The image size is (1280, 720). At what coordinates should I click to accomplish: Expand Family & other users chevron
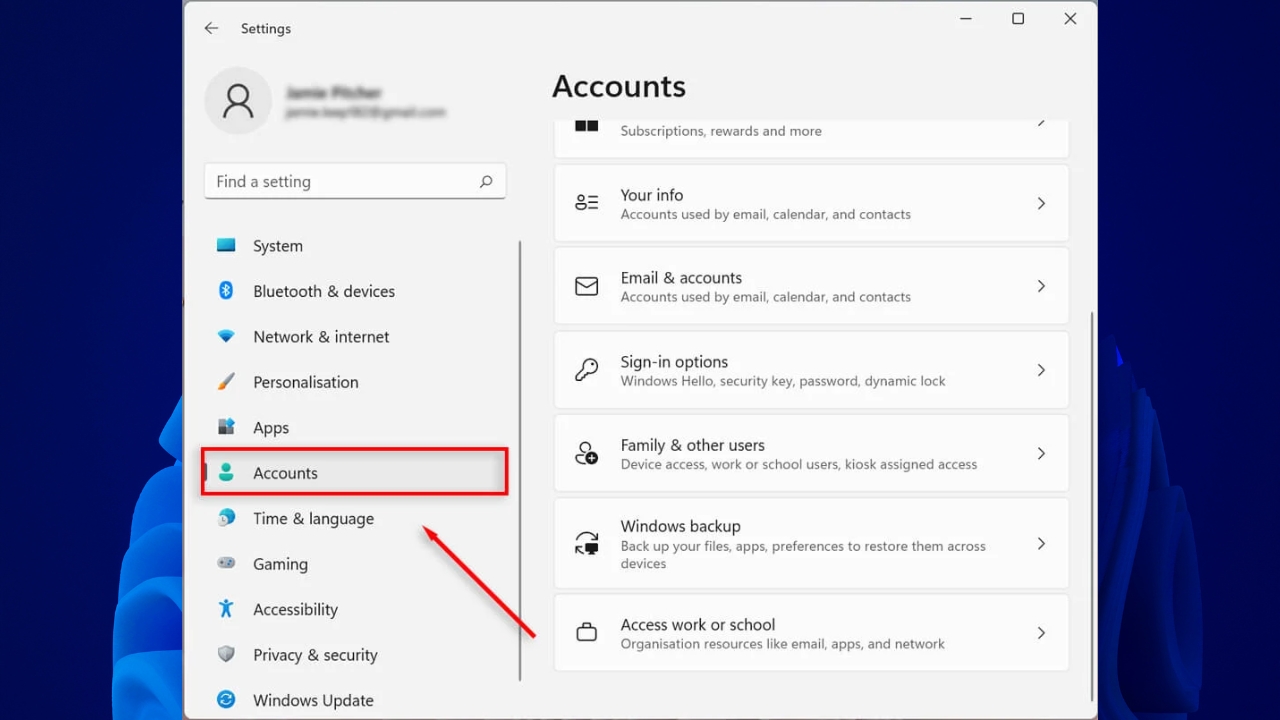click(x=1041, y=453)
